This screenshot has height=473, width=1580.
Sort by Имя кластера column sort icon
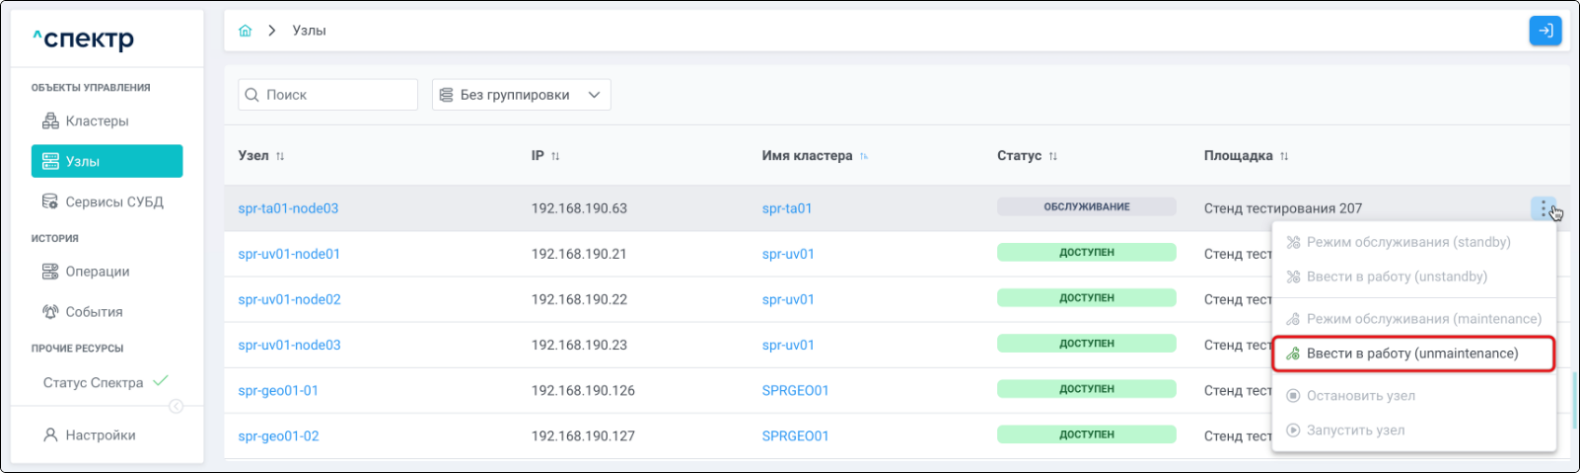[864, 156]
